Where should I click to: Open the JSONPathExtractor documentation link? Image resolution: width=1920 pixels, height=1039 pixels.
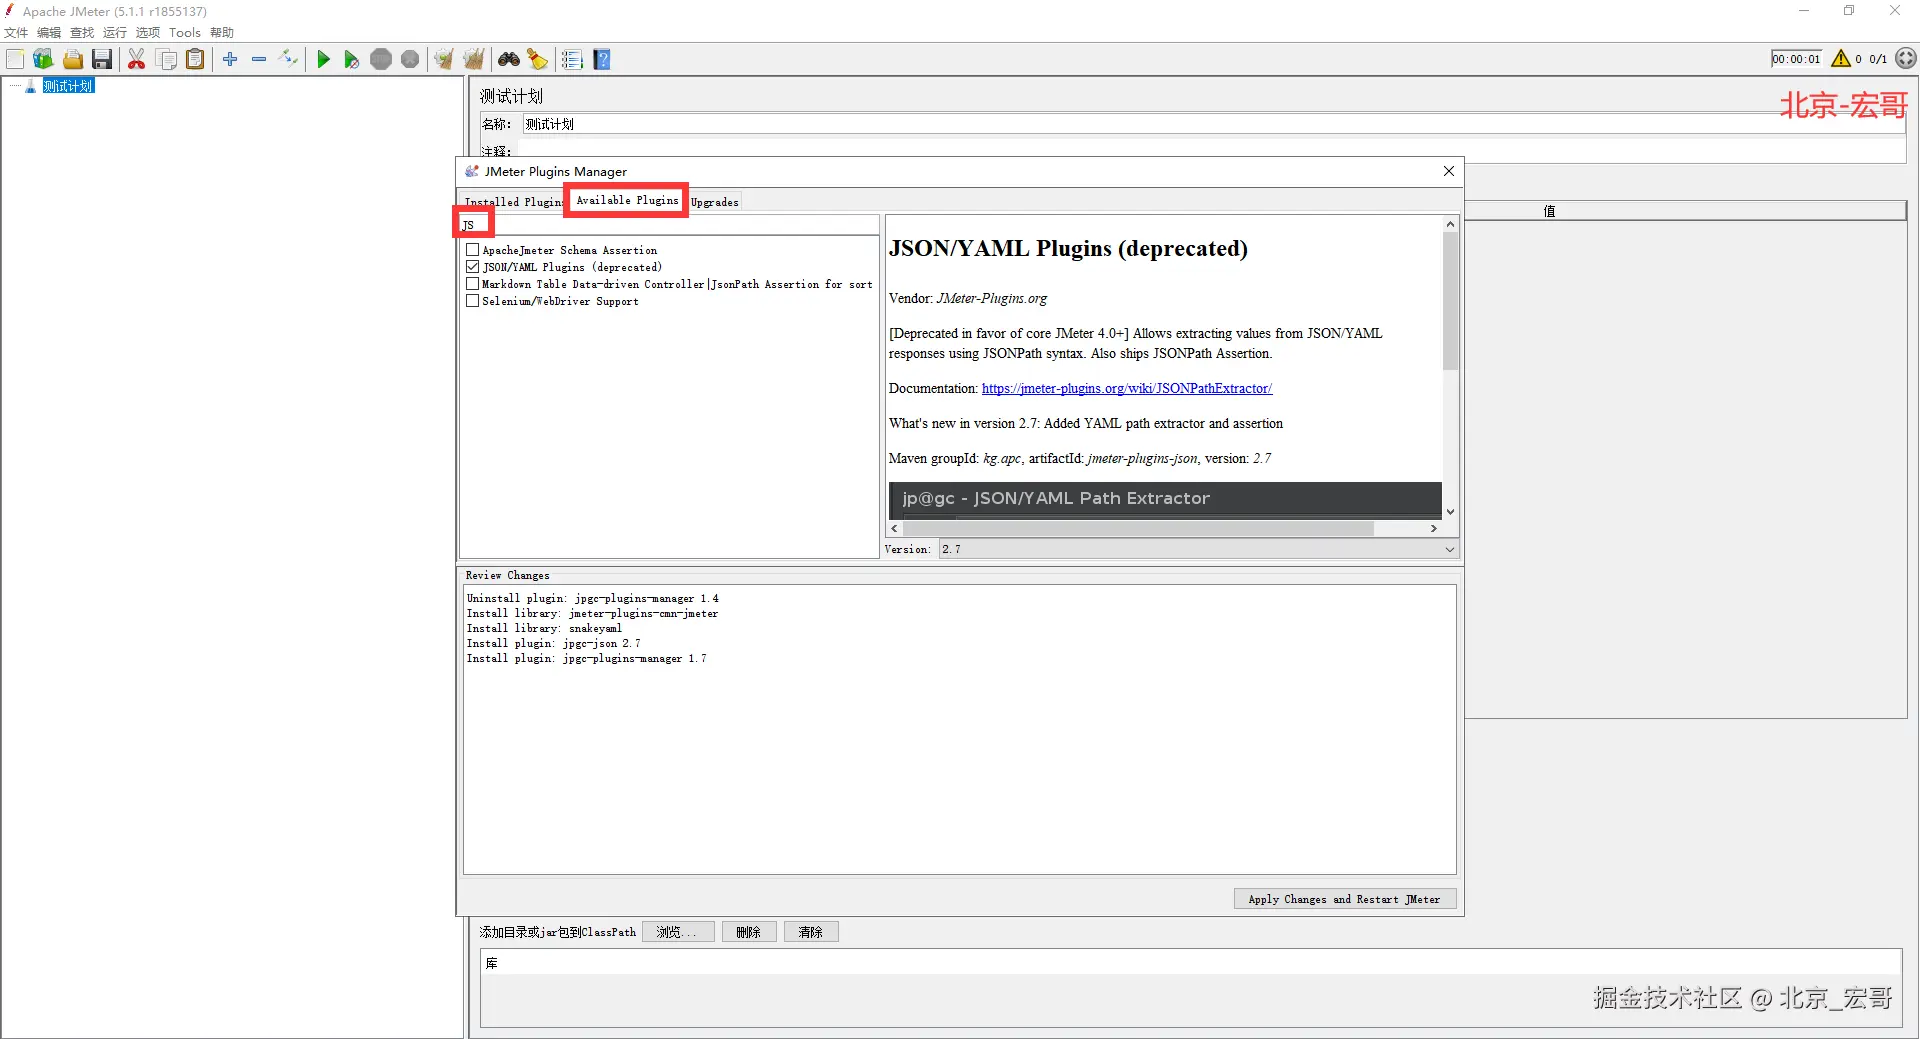tap(1127, 388)
